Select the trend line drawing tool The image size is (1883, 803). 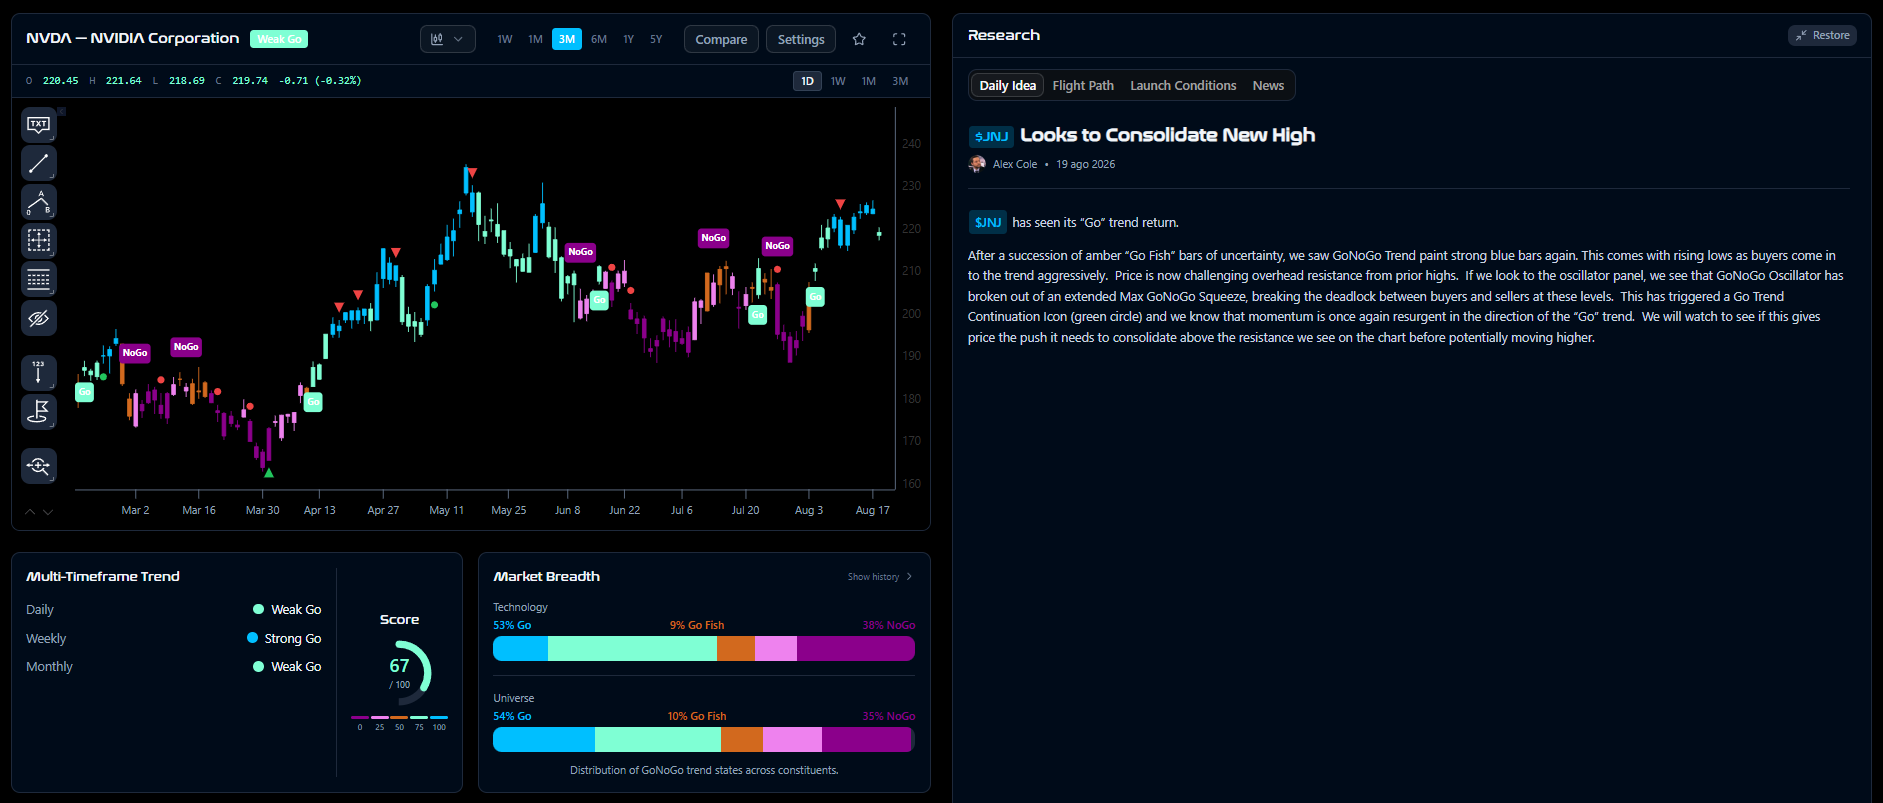[39, 163]
